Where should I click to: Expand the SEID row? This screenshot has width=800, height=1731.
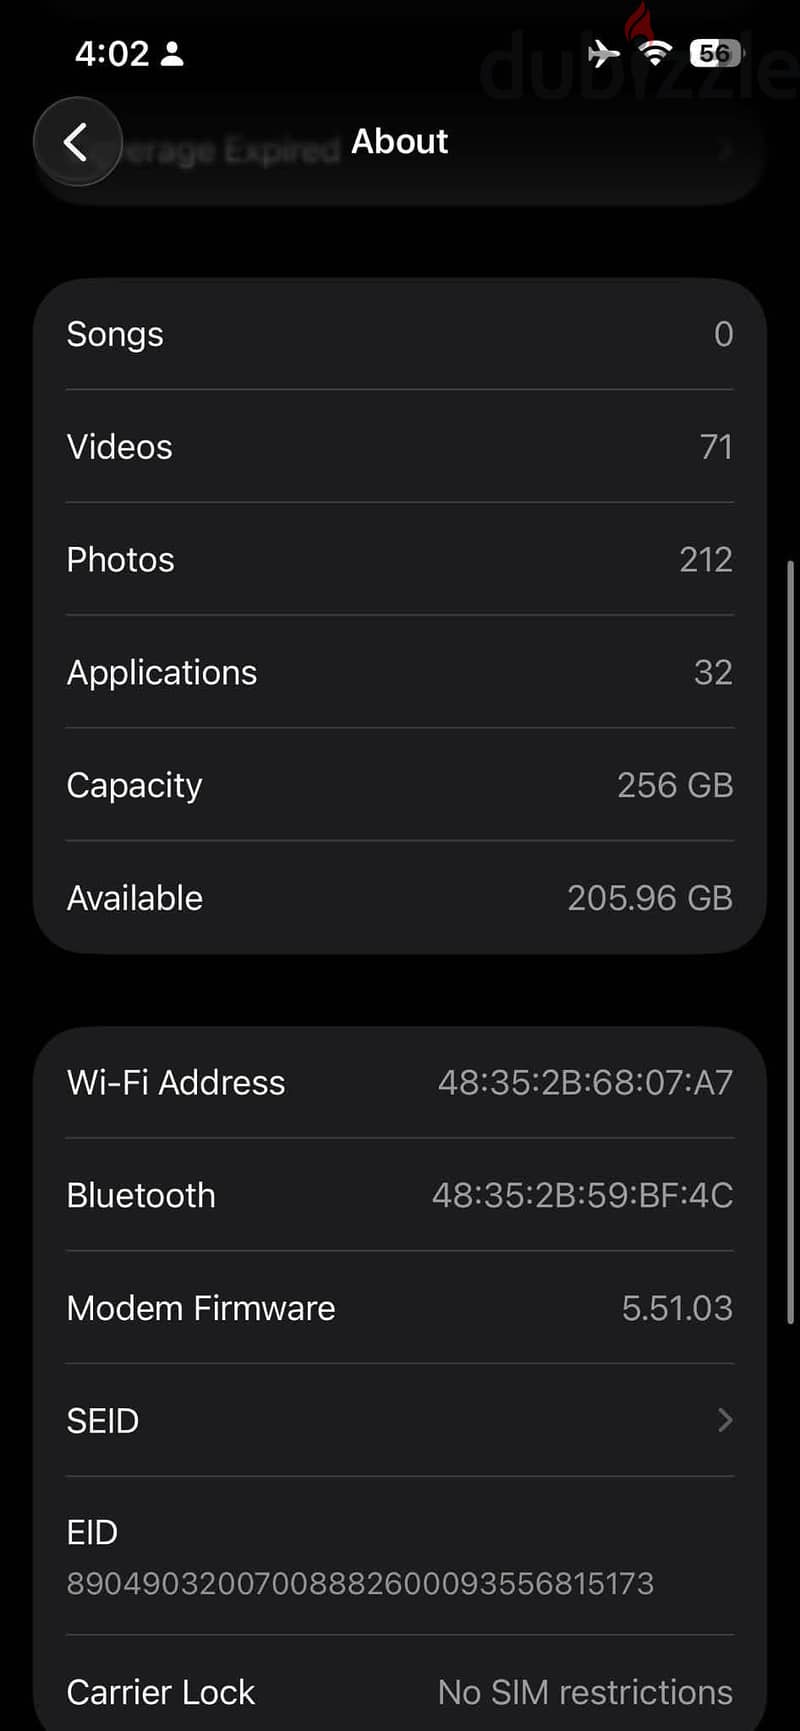coord(400,1420)
